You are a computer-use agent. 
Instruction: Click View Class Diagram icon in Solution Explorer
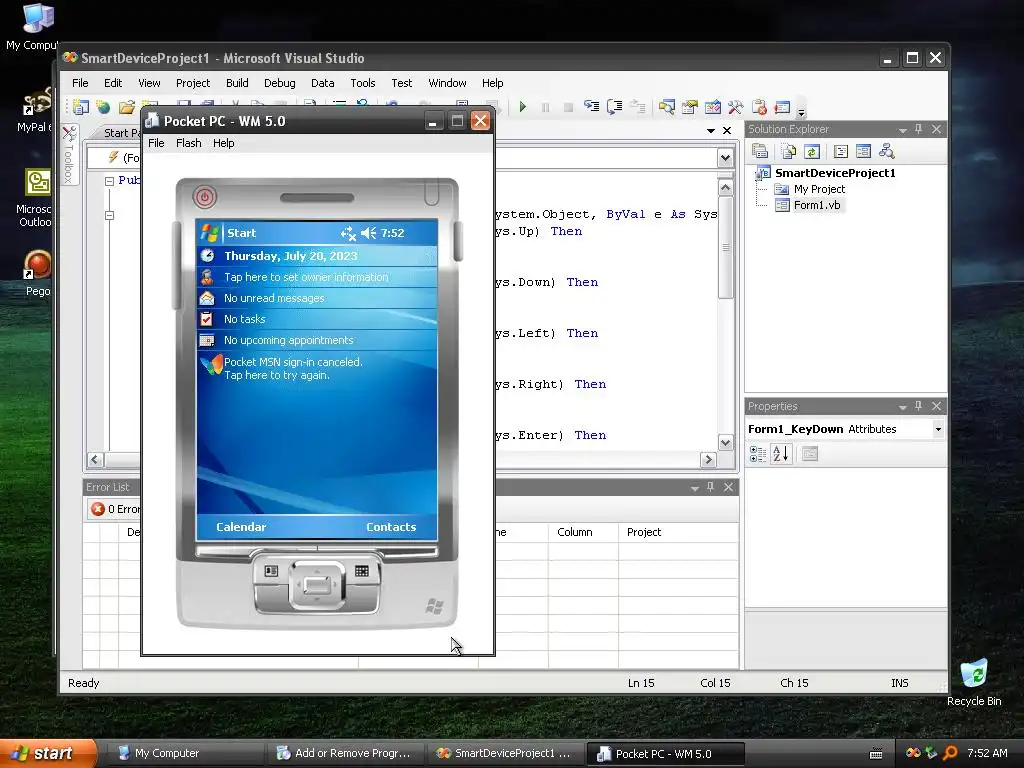pyautogui.click(x=886, y=152)
